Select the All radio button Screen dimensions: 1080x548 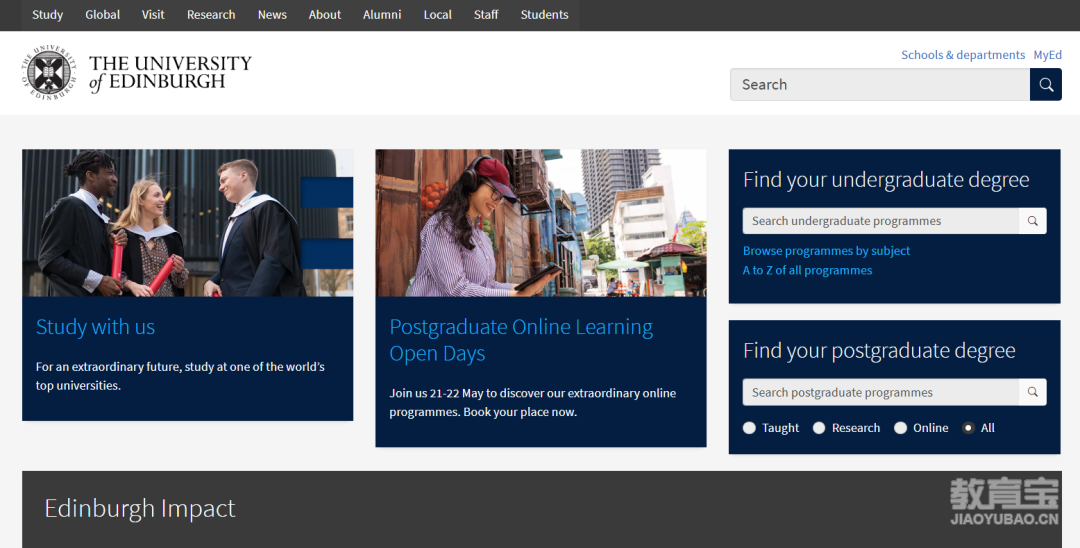click(968, 428)
